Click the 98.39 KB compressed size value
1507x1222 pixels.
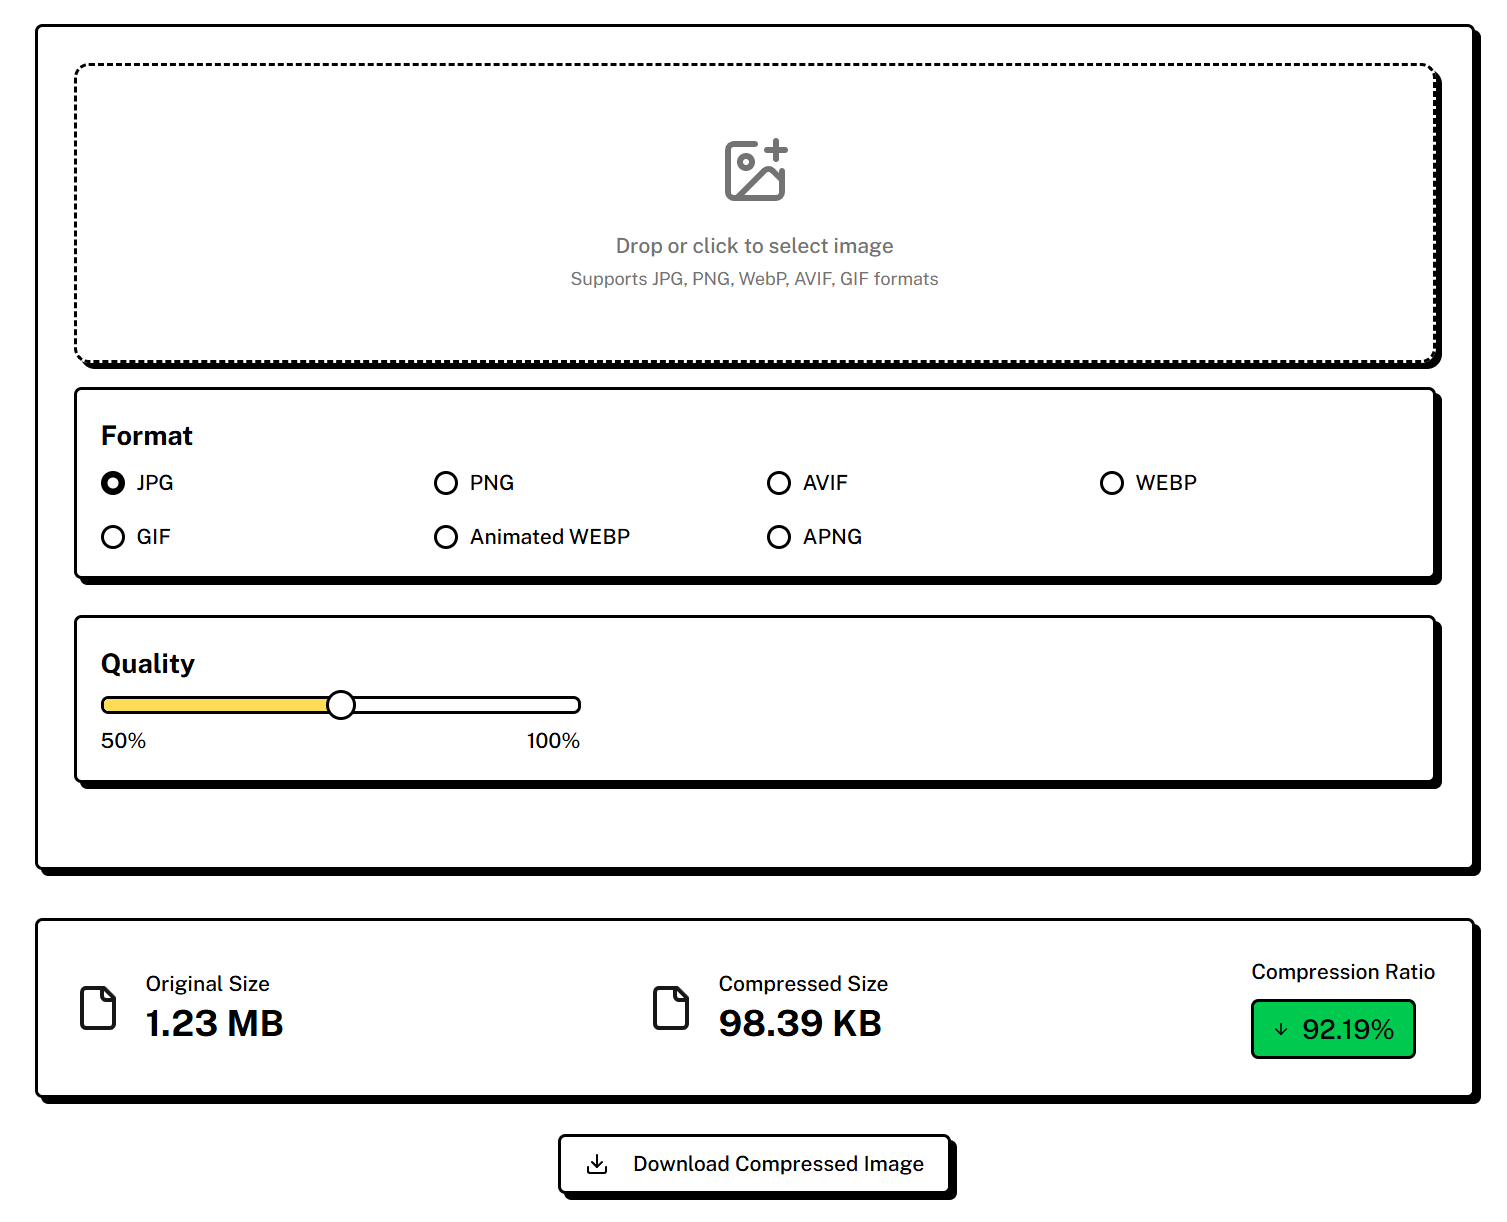point(800,1023)
